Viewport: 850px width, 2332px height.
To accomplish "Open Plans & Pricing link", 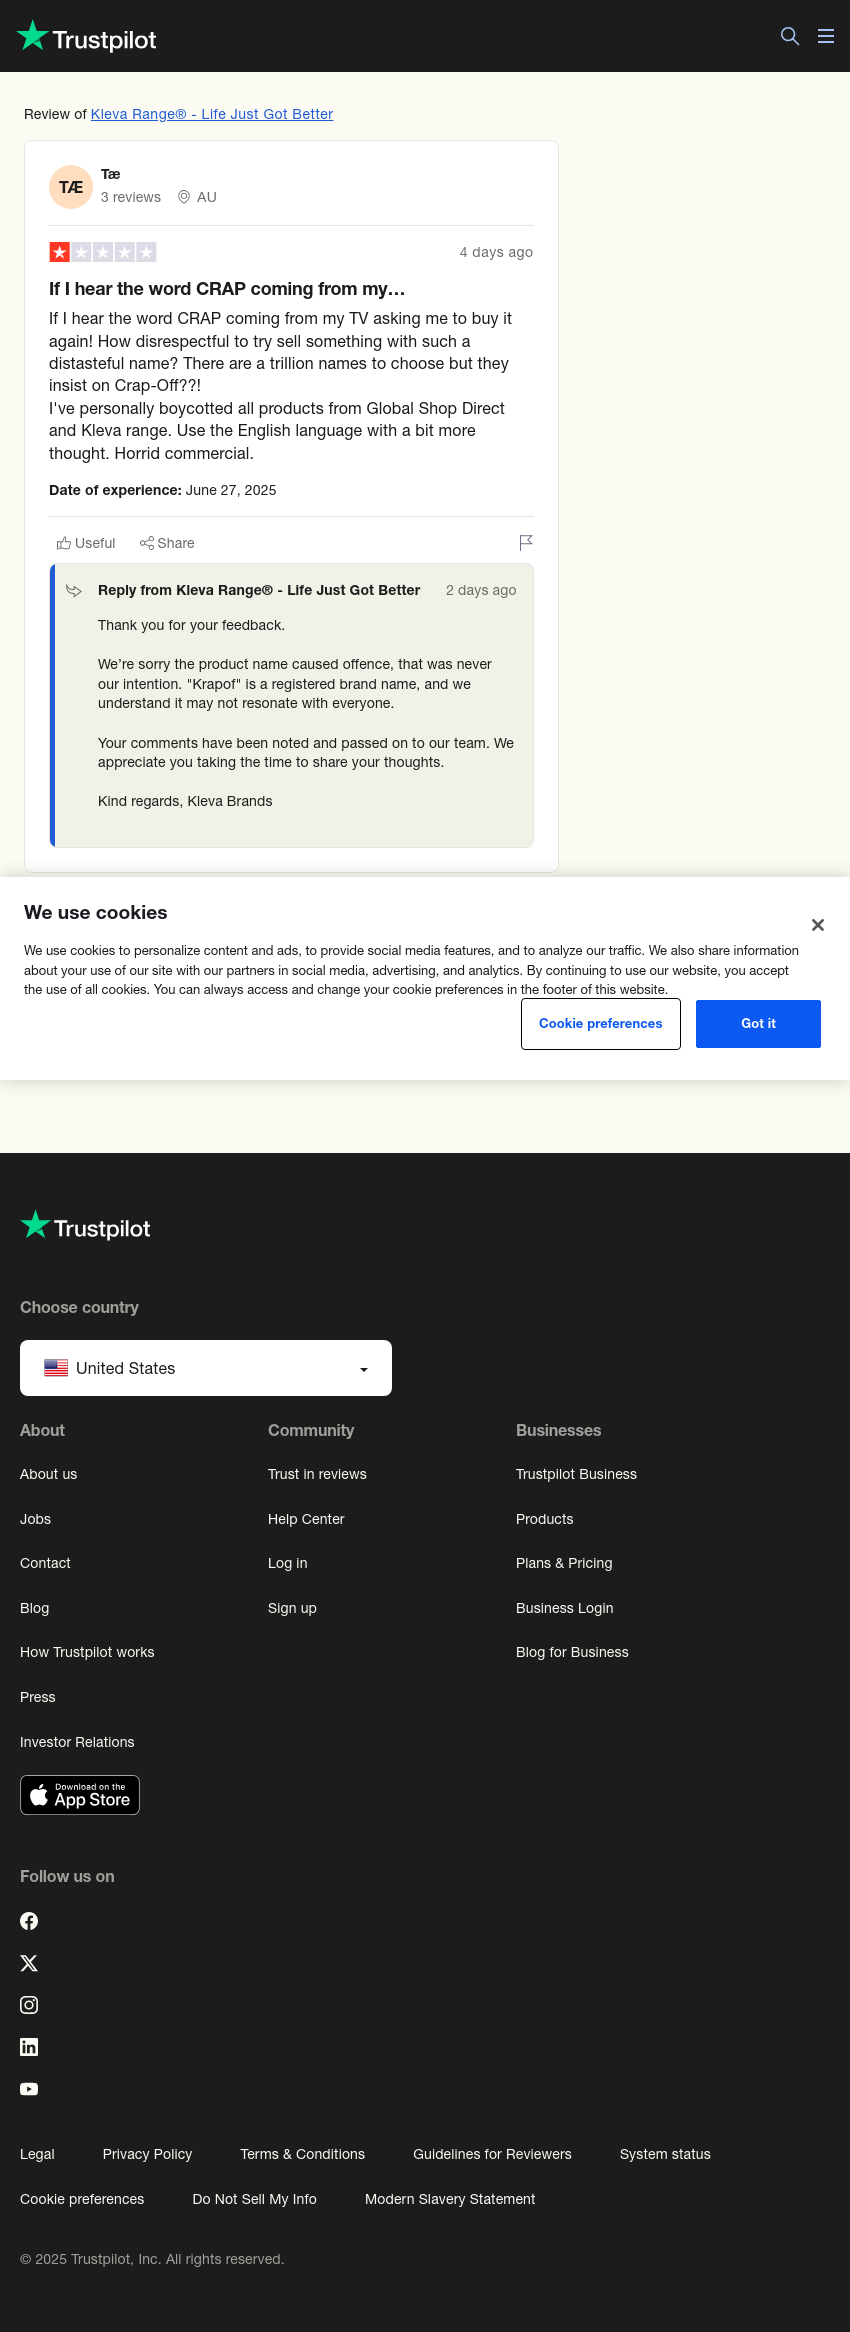I will [x=564, y=1563].
